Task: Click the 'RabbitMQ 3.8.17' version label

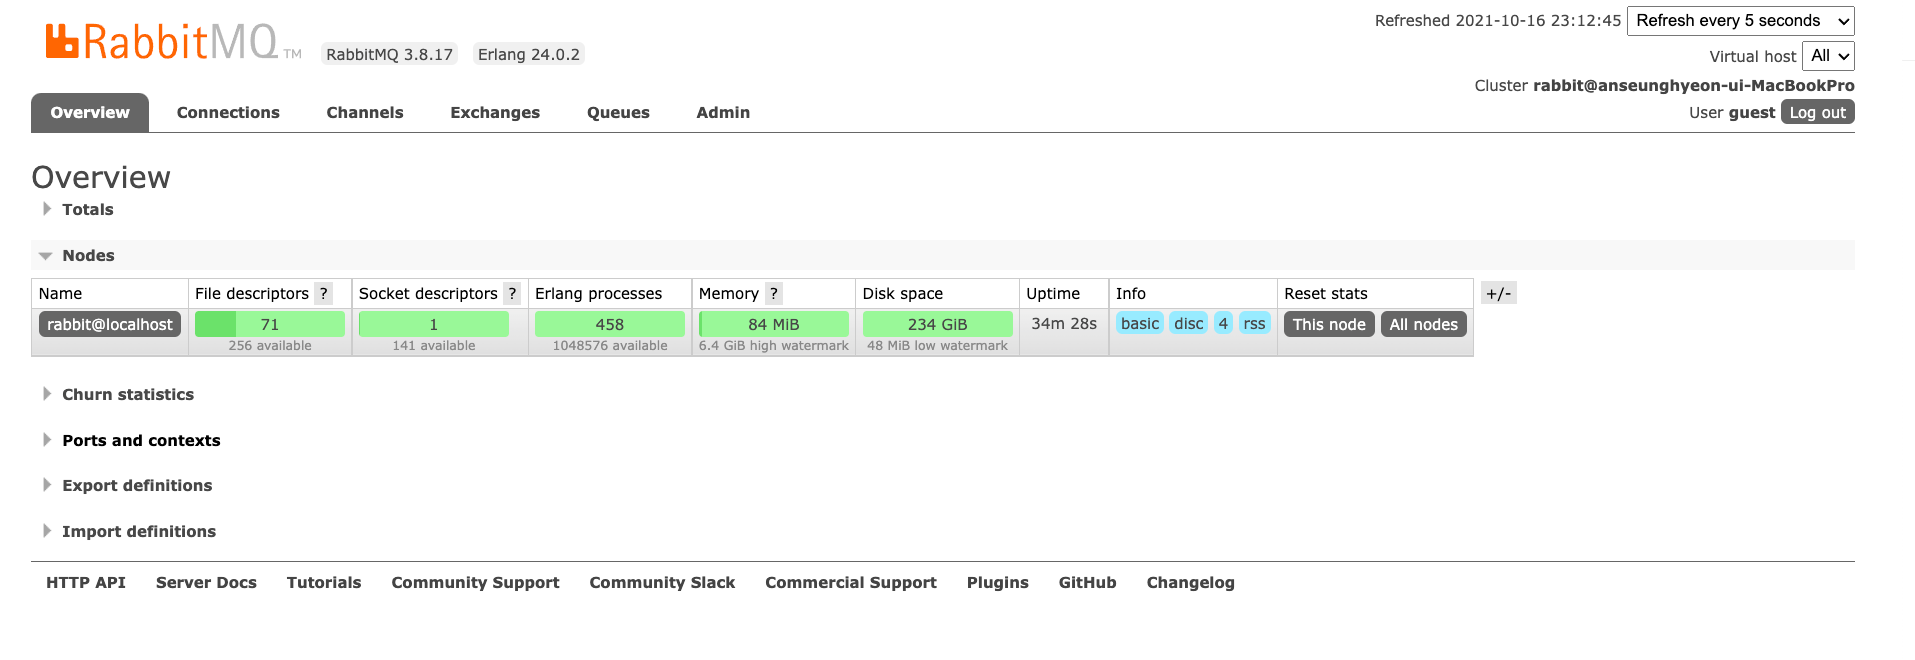Action: click(390, 54)
